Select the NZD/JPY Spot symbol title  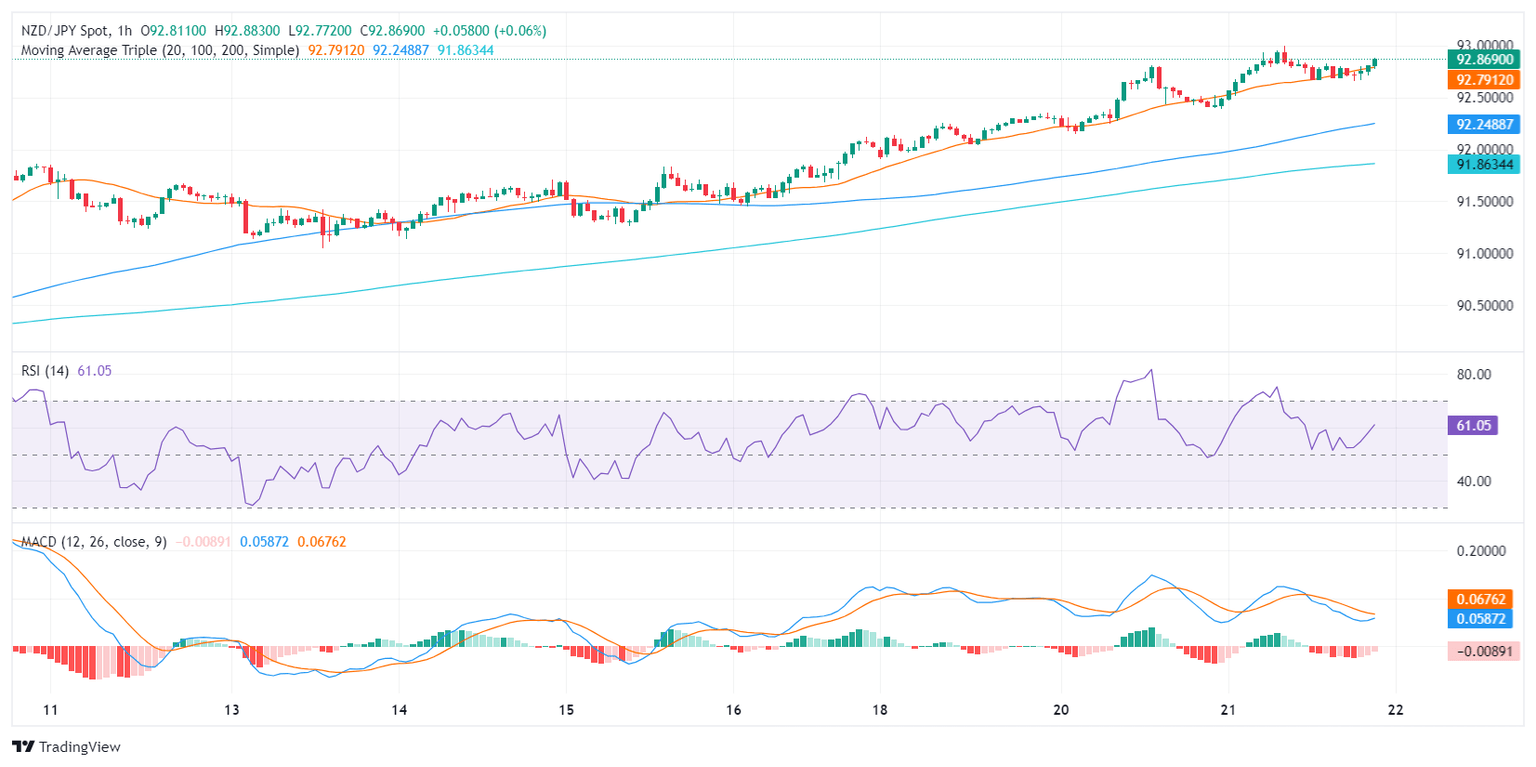coord(60,31)
